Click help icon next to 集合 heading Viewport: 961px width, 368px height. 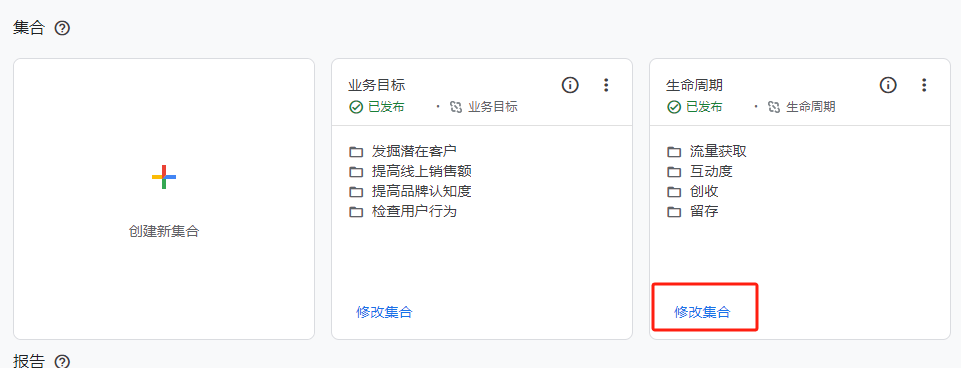[62, 28]
